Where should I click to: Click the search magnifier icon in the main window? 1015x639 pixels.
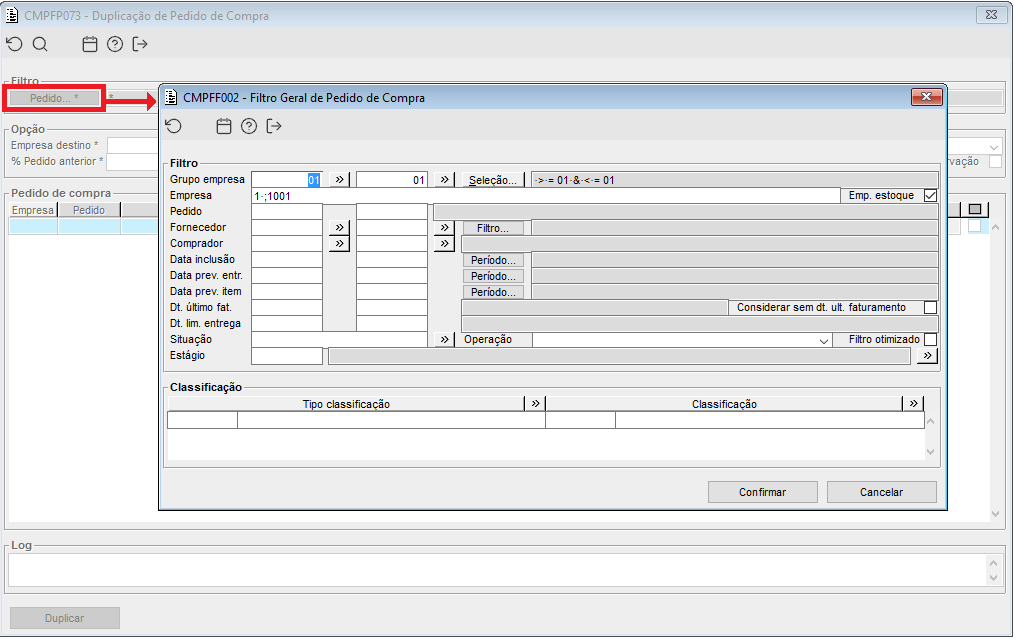tap(40, 44)
